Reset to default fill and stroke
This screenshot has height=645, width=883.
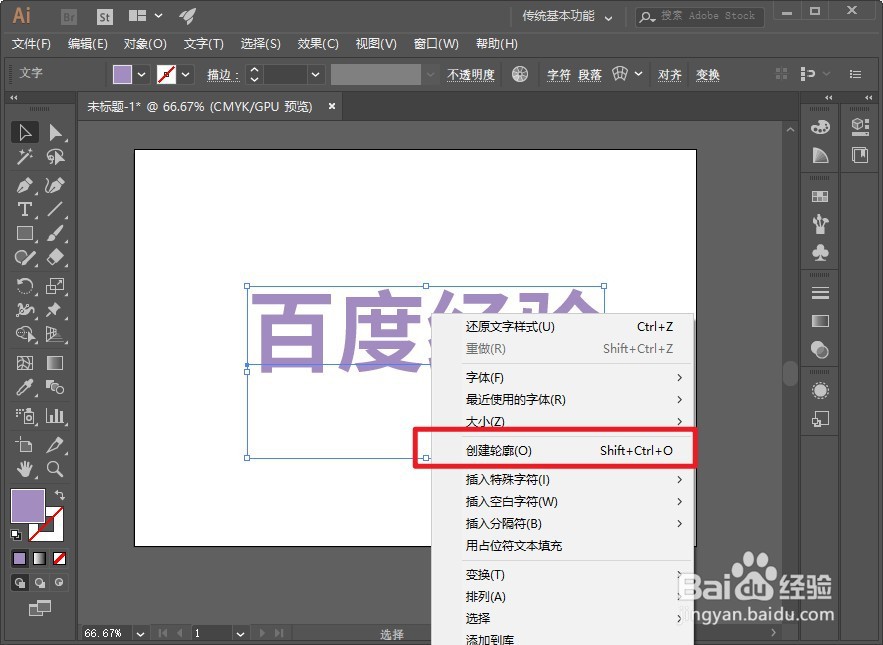pyautogui.click(x=14, y=537)
